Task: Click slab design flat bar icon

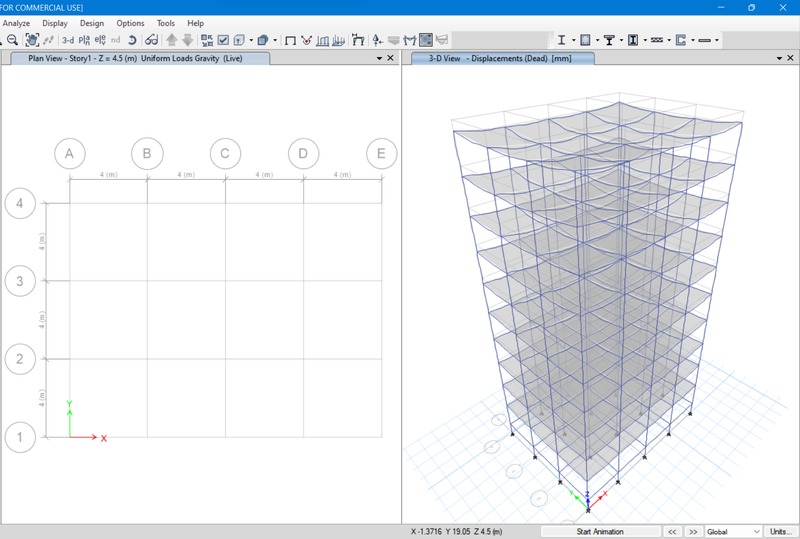Action: [x=705, y=40]
